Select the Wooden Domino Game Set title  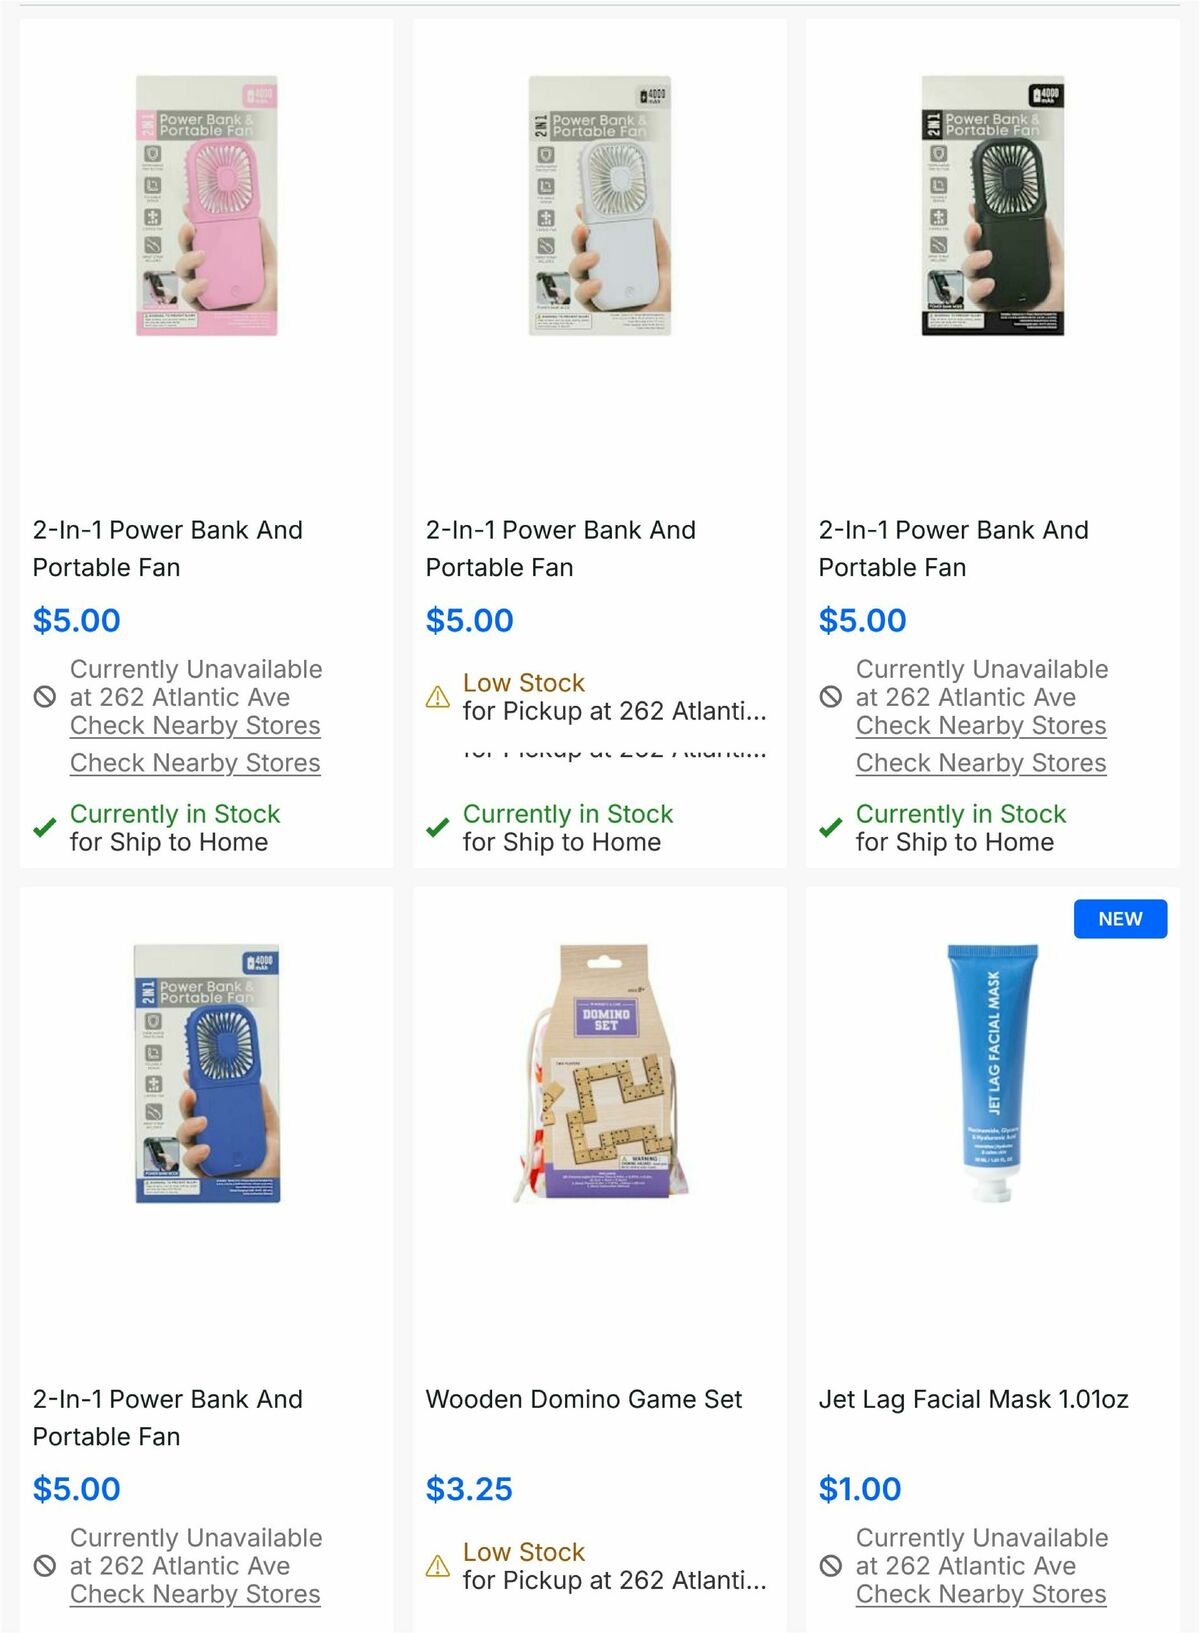[584, 1399]
